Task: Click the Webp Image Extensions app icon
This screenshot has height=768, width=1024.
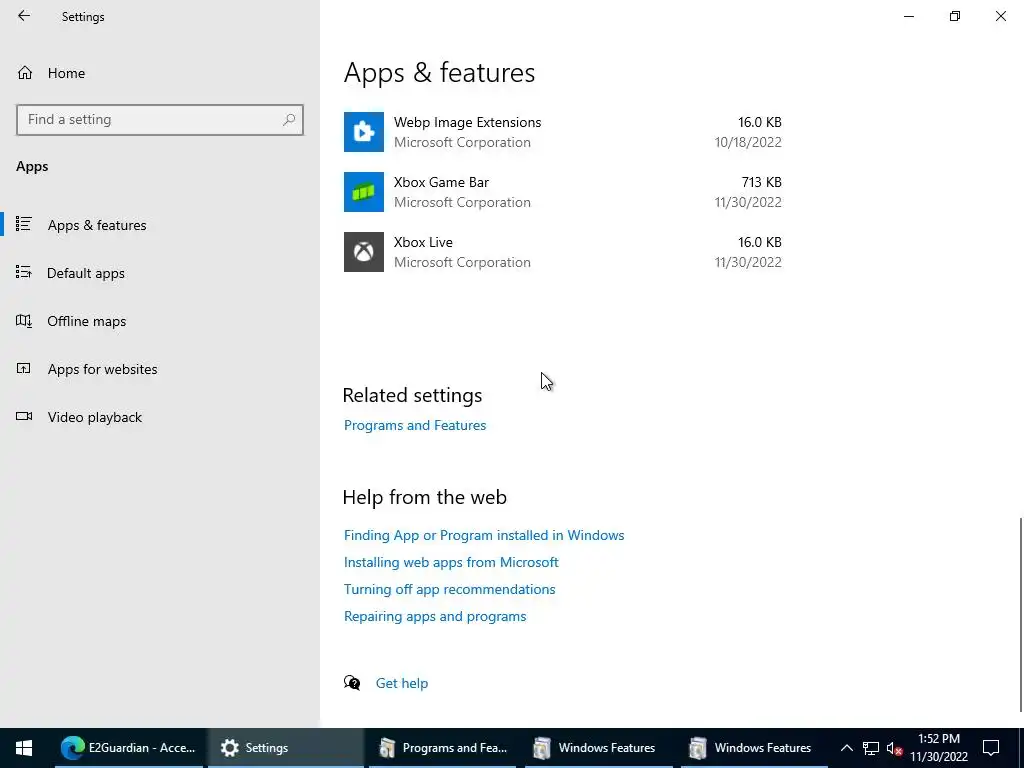Action: pyautogui.click(x=364, y=132)
